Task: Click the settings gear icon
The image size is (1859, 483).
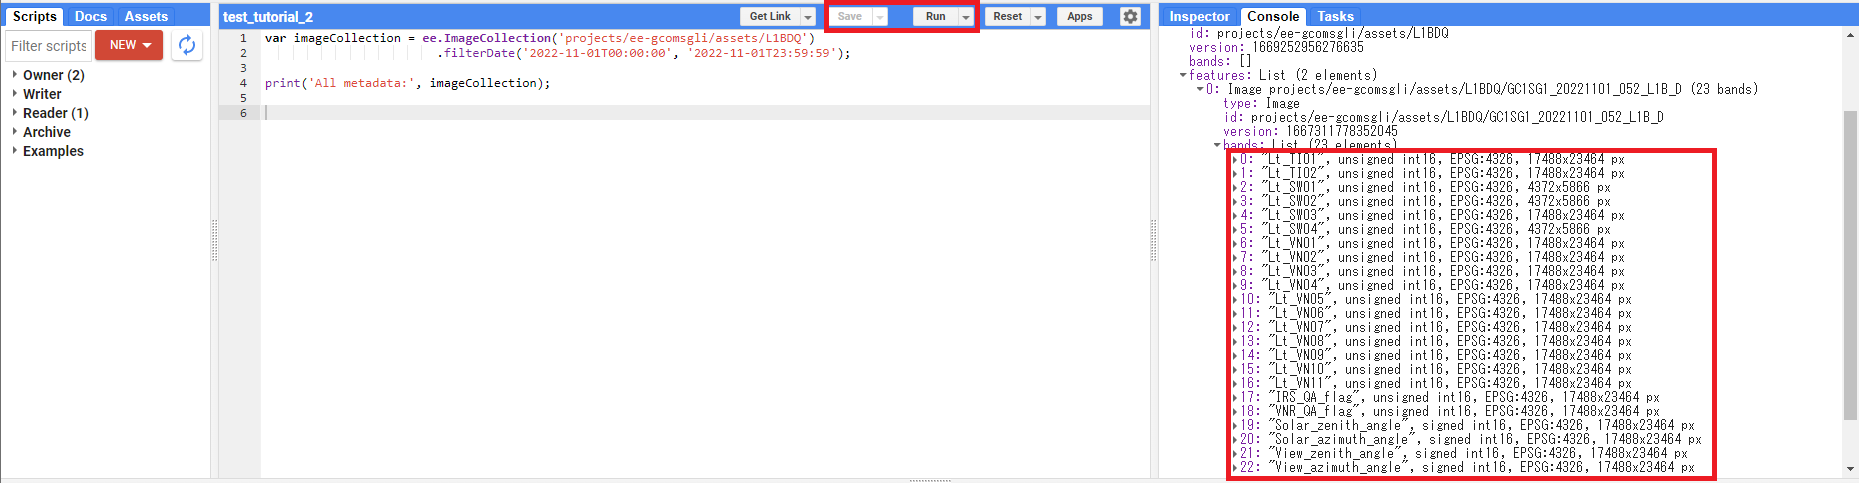Action: pyautogui.click(x=1130, y=16)
